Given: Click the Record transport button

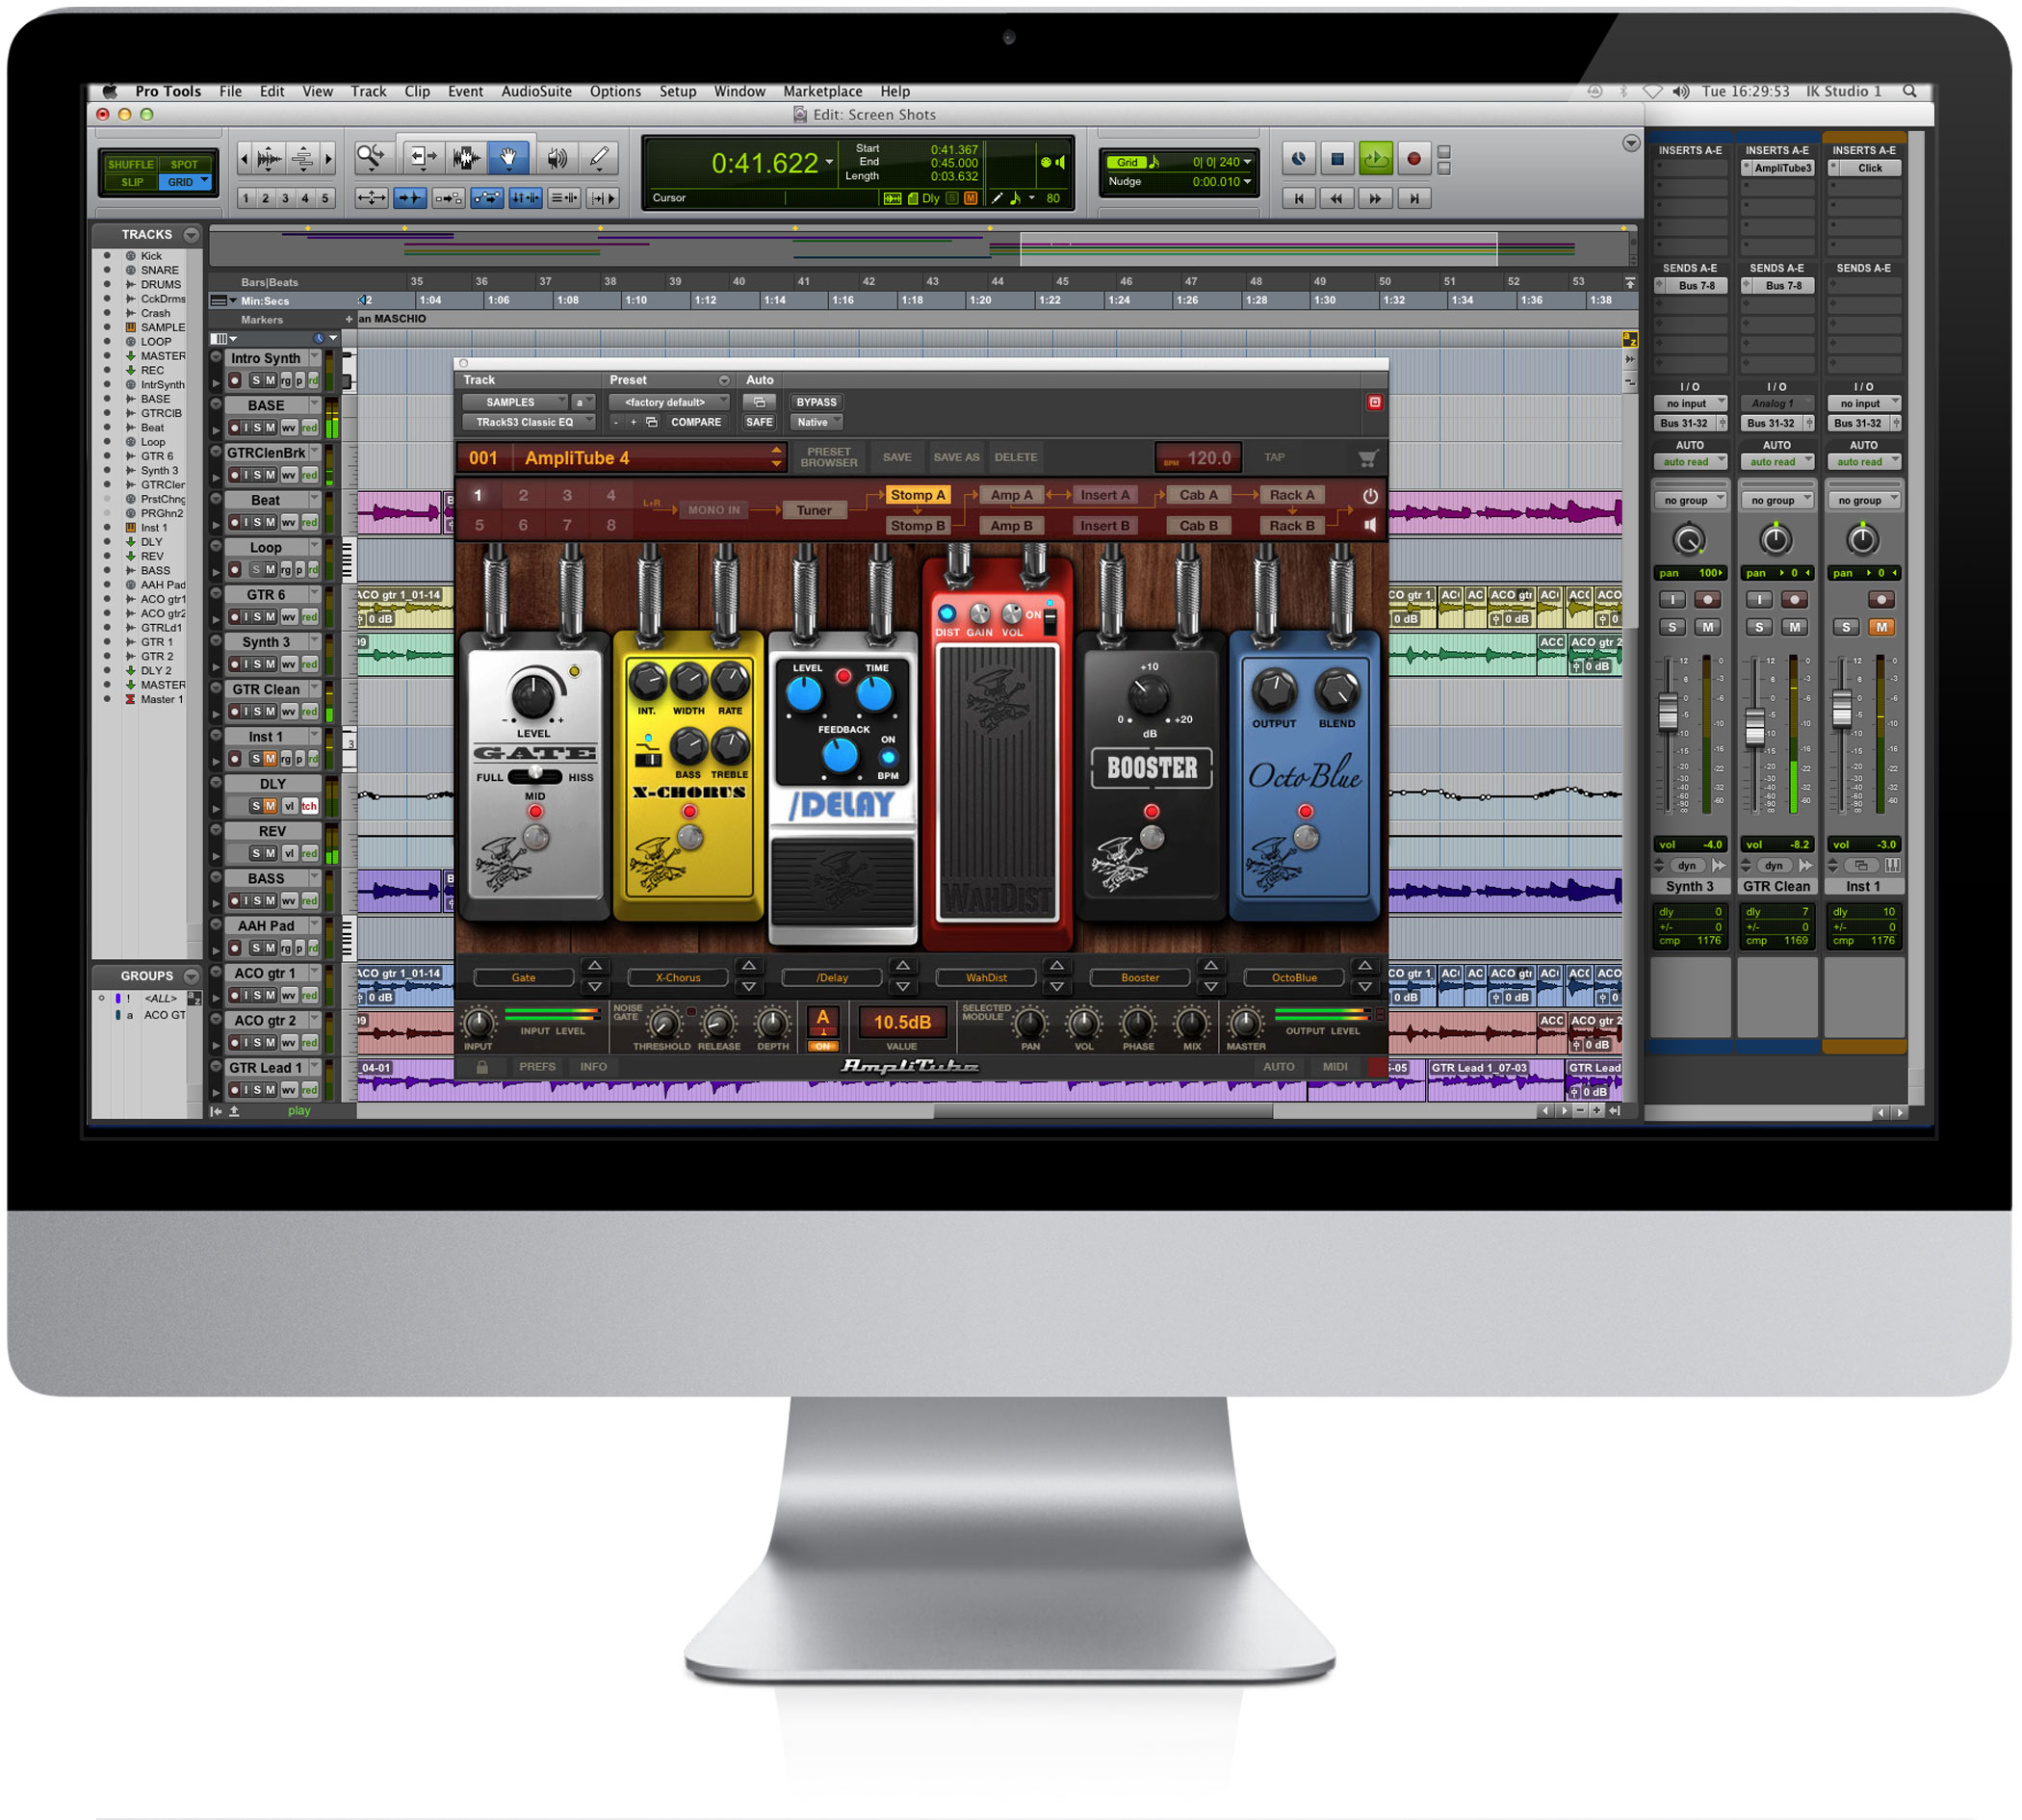Looking at the screenshot, I should 1413,158.
